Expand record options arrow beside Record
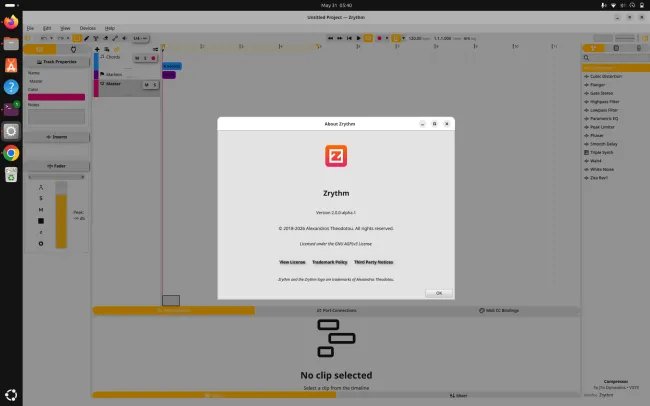This screenshot has height=406, width=650. point(387,38)
